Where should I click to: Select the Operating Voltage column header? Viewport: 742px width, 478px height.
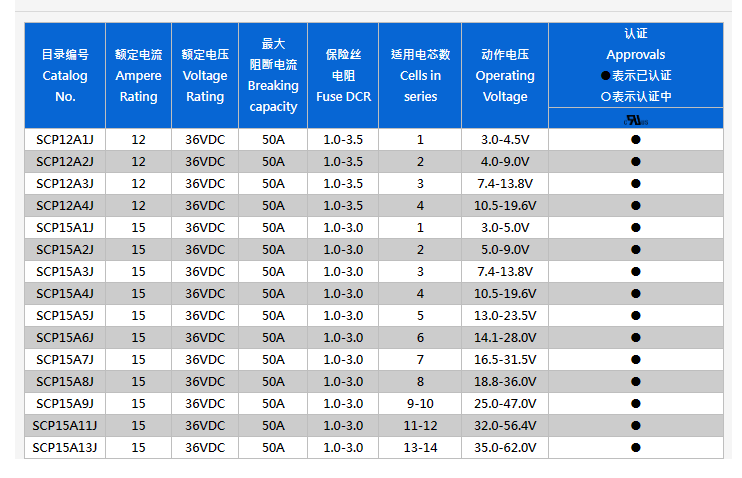(x=505, y=76)
